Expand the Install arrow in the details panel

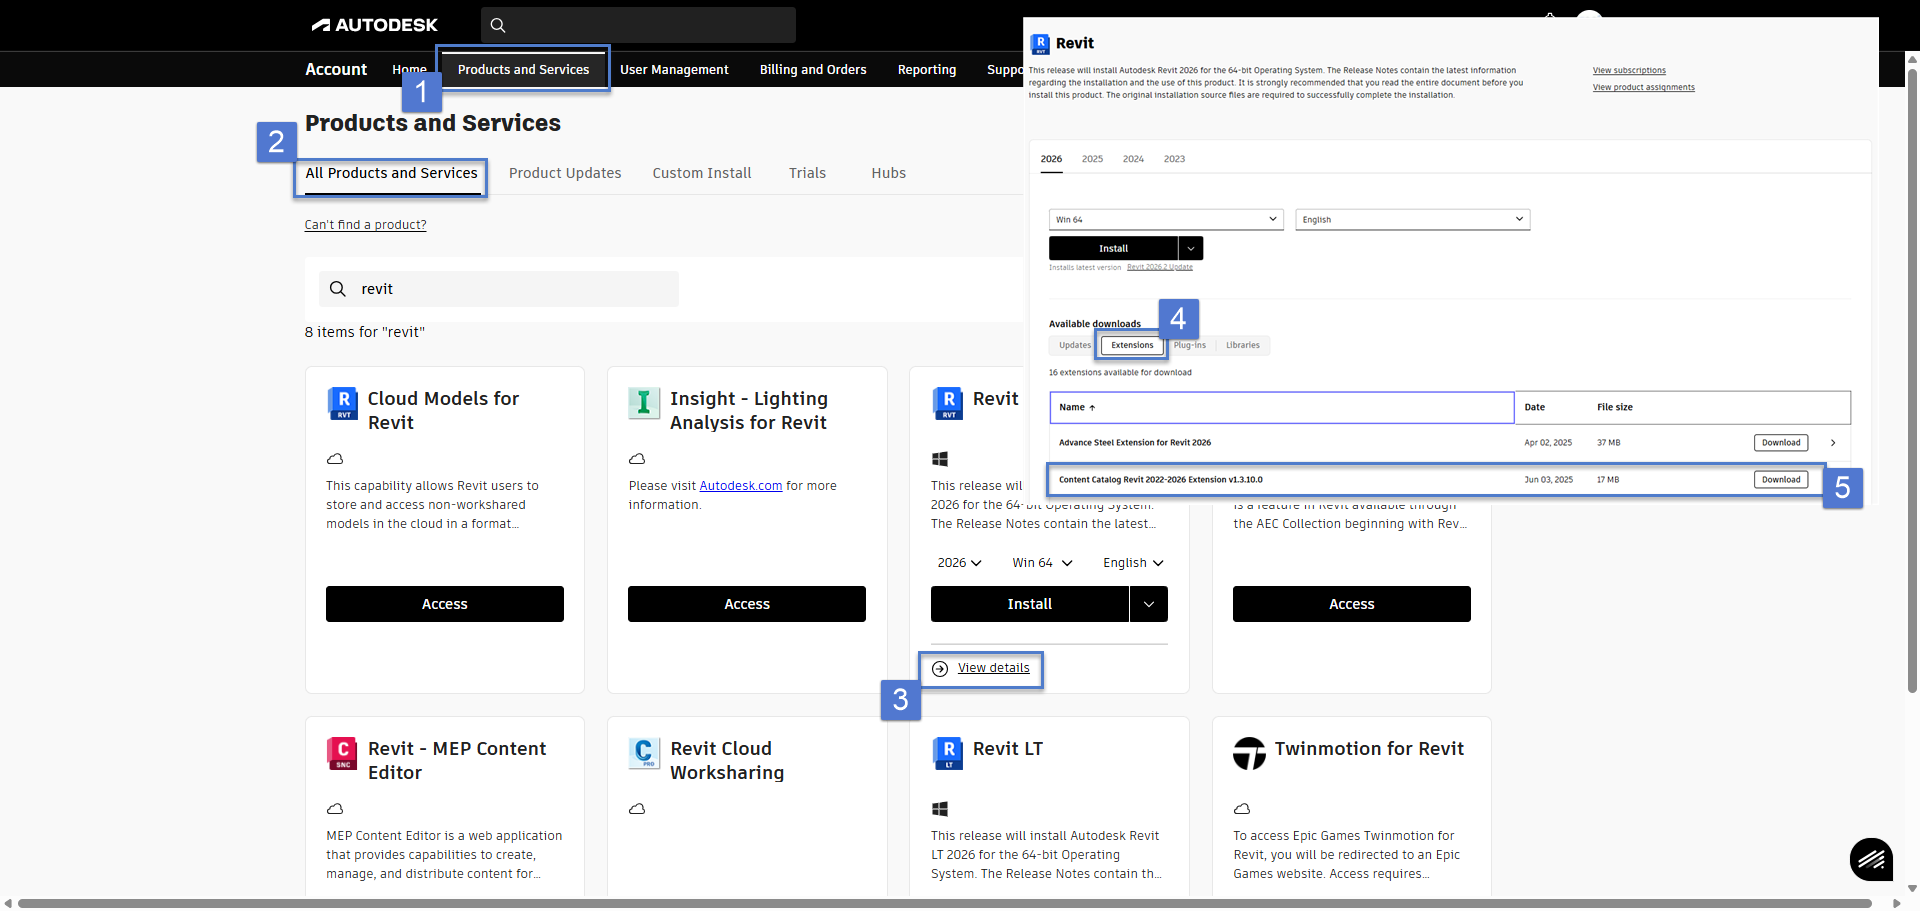(x=1191, y=248)
